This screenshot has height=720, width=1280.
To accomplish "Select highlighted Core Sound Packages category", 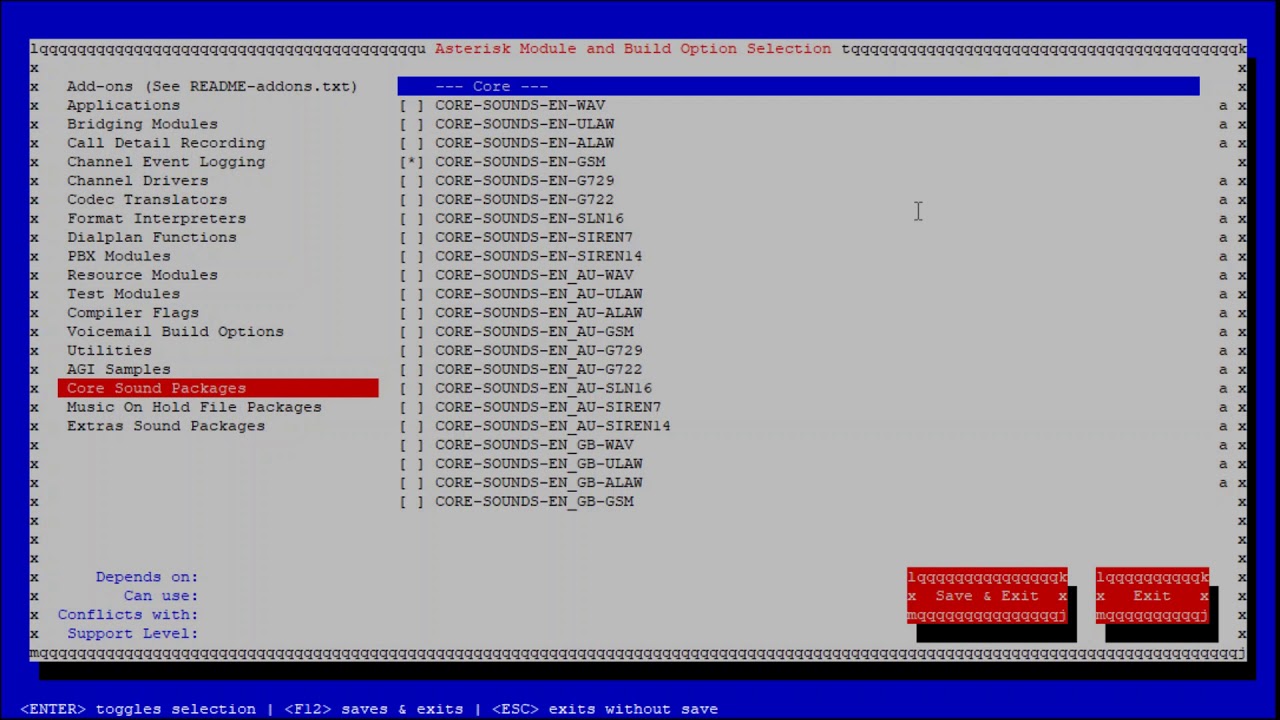I will pos(218,388).
